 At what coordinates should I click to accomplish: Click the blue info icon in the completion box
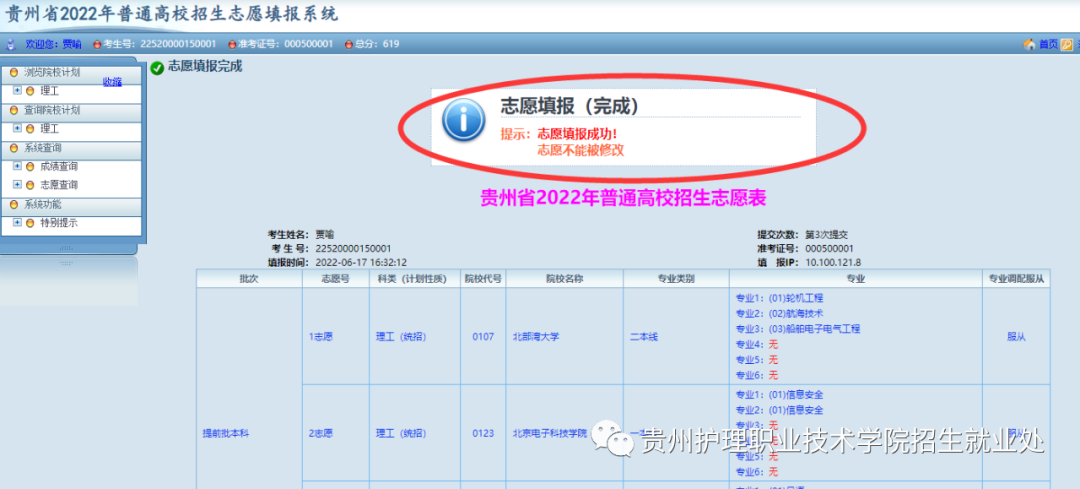464,121
